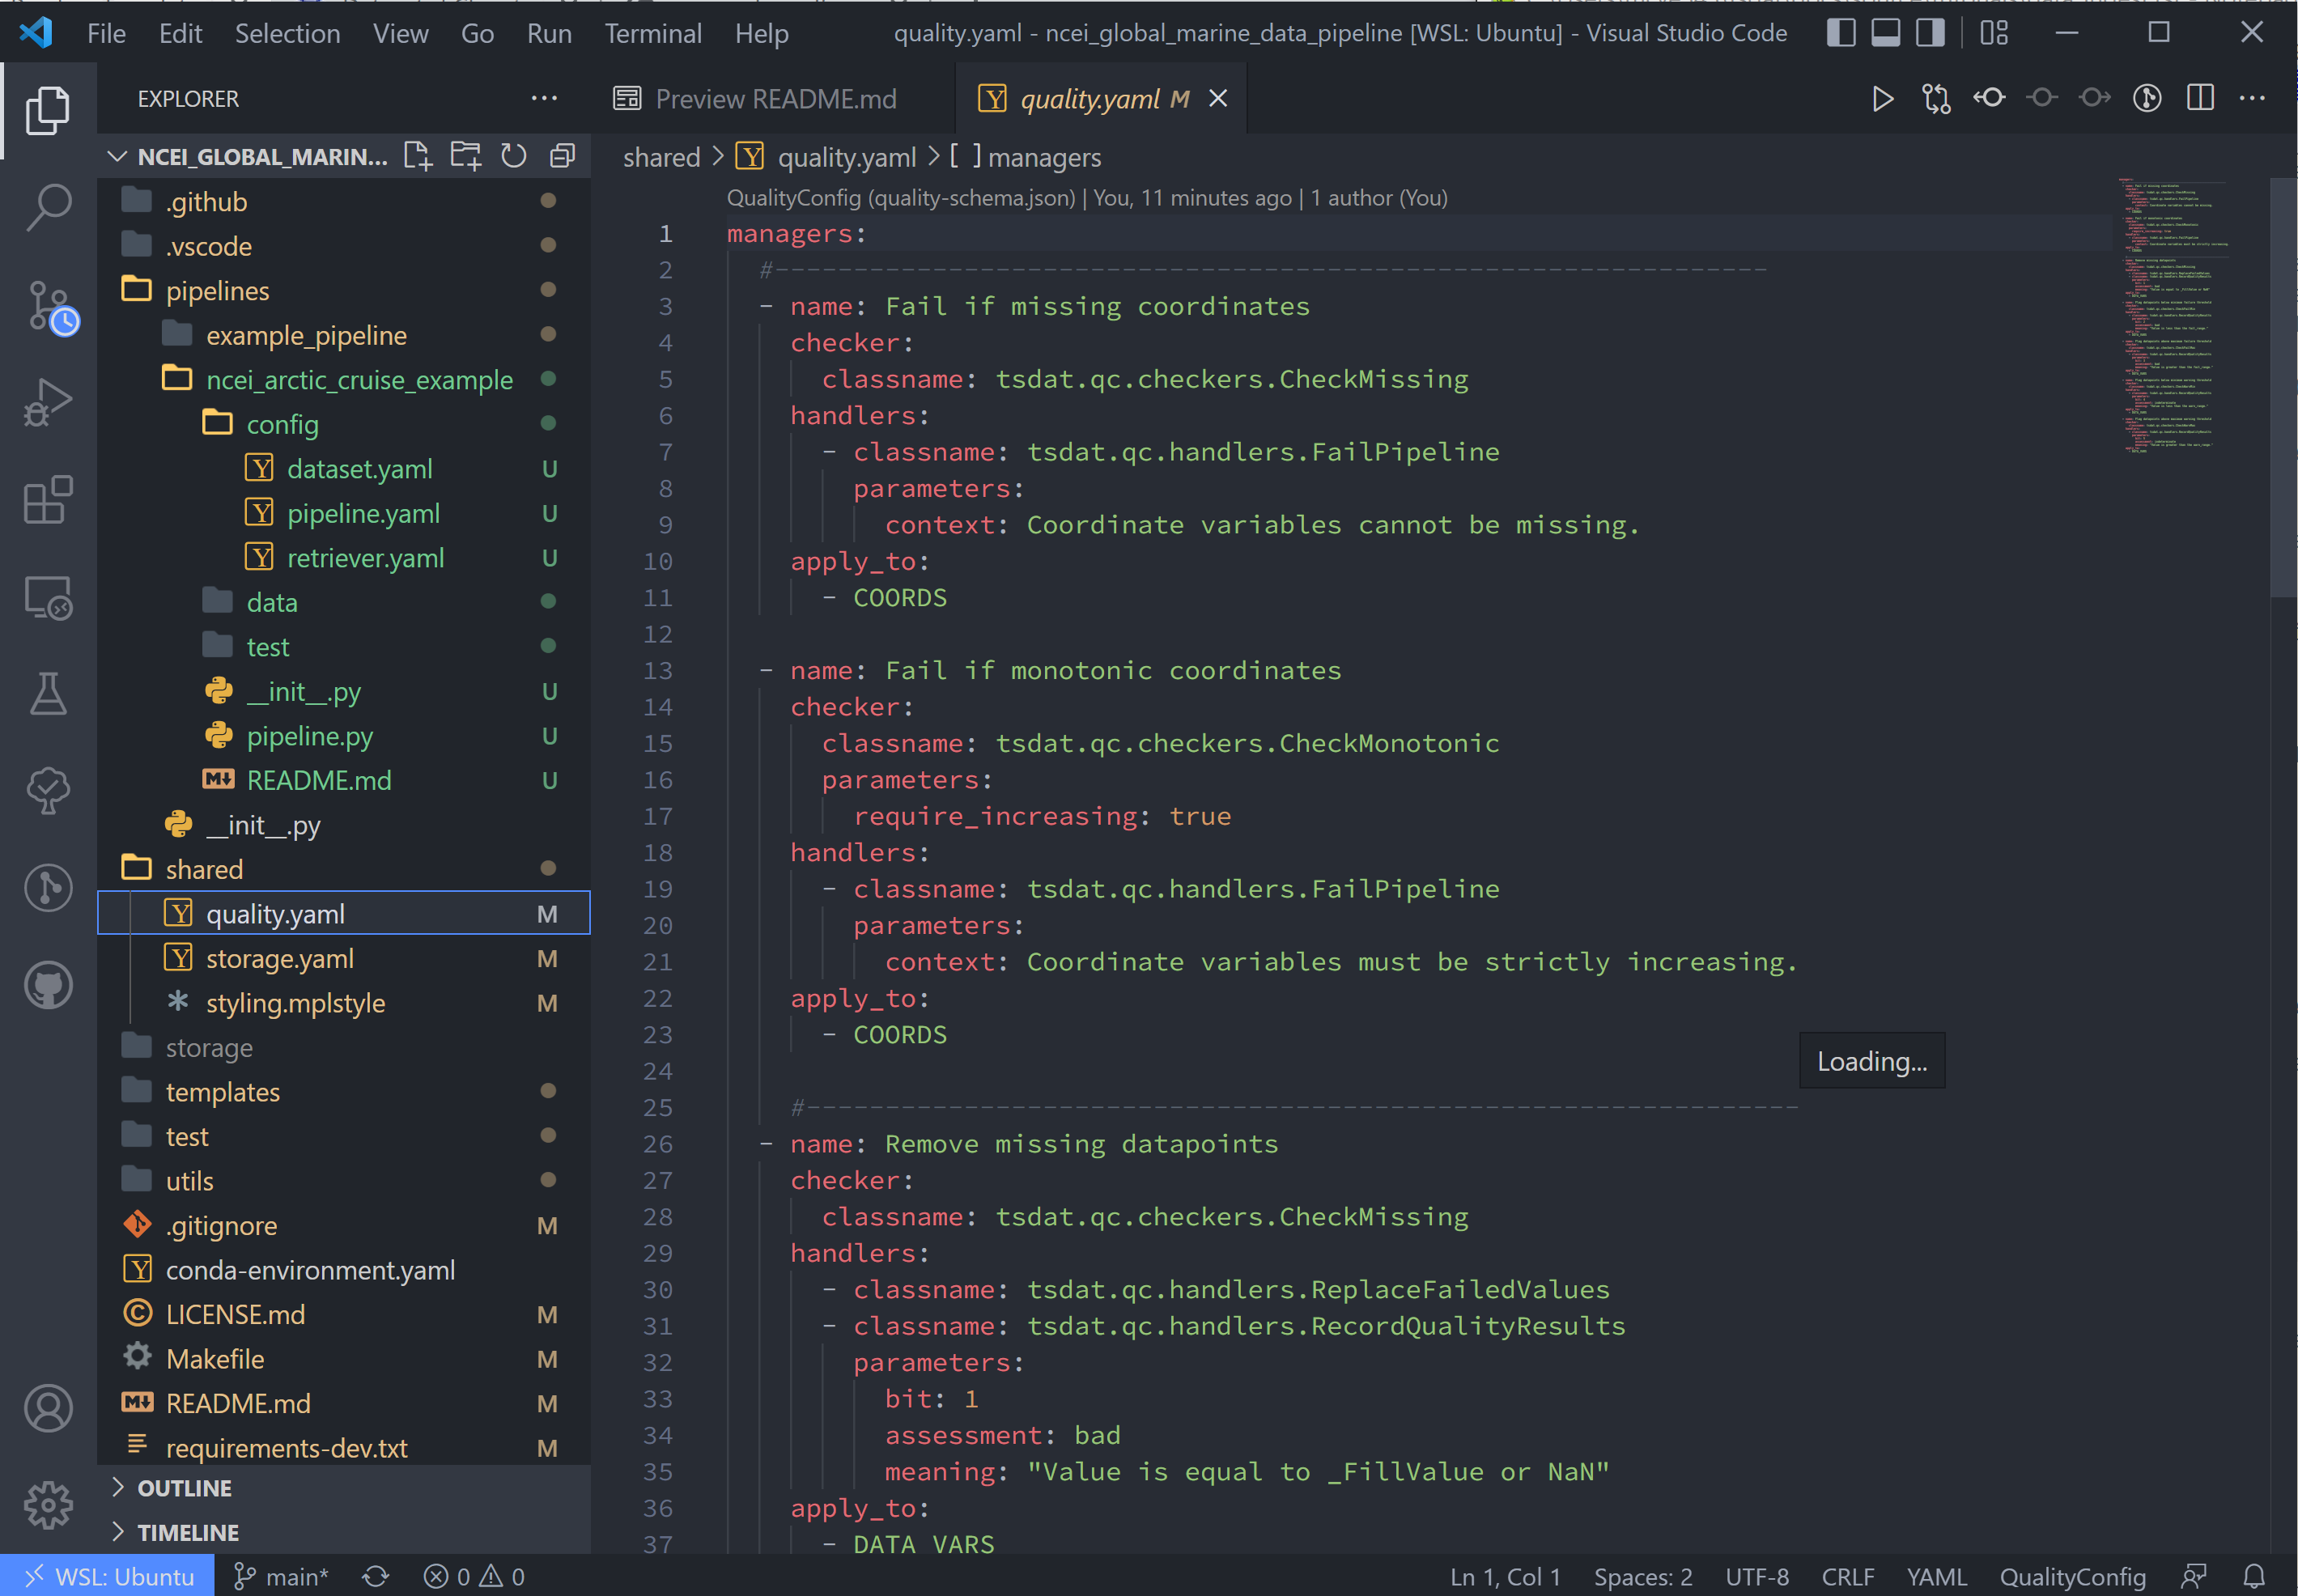The width and height of the screenshot is (2298, 1596).
Task: Open storage.yaml in explorer
Action: pyautogui.click(x=344, y=958)
